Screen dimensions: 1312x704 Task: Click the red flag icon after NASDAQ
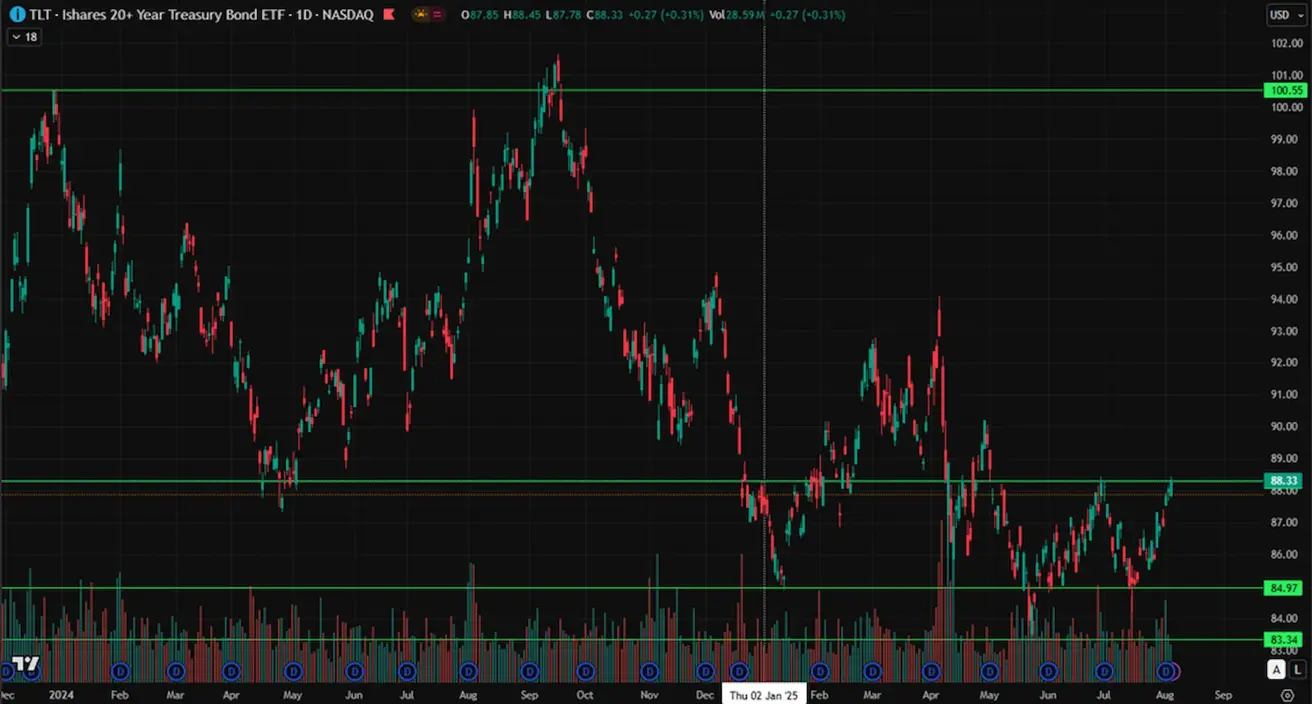388,15
